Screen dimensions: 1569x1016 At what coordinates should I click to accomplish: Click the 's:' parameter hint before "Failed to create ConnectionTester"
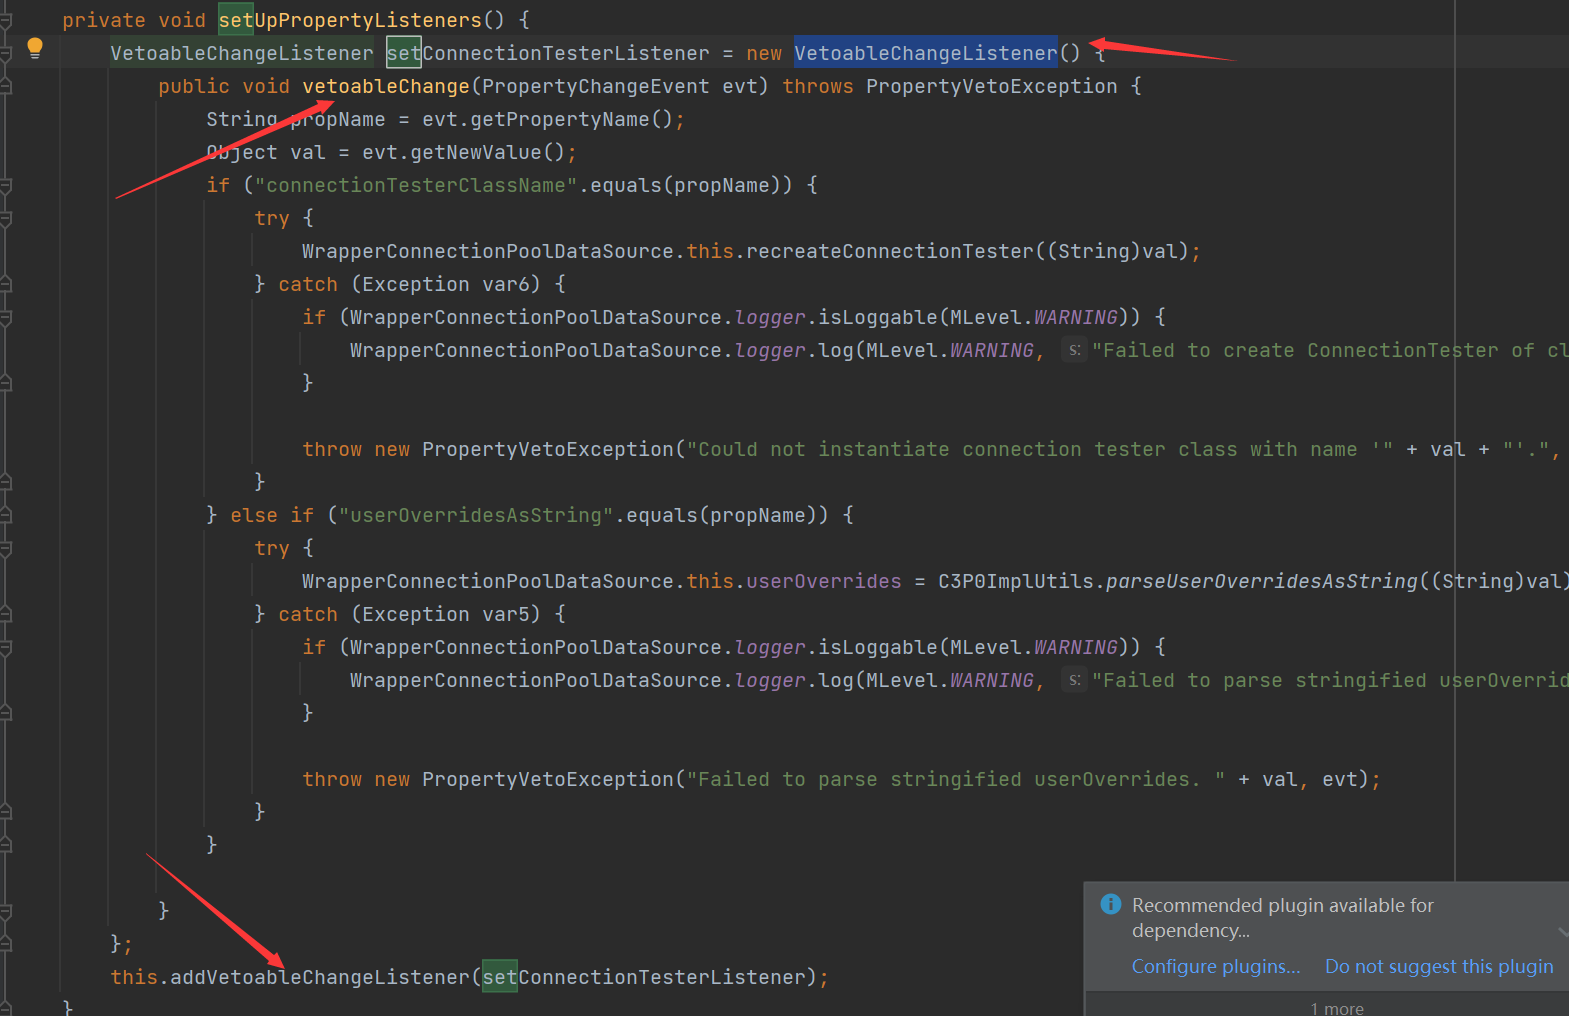(1074, 350)
